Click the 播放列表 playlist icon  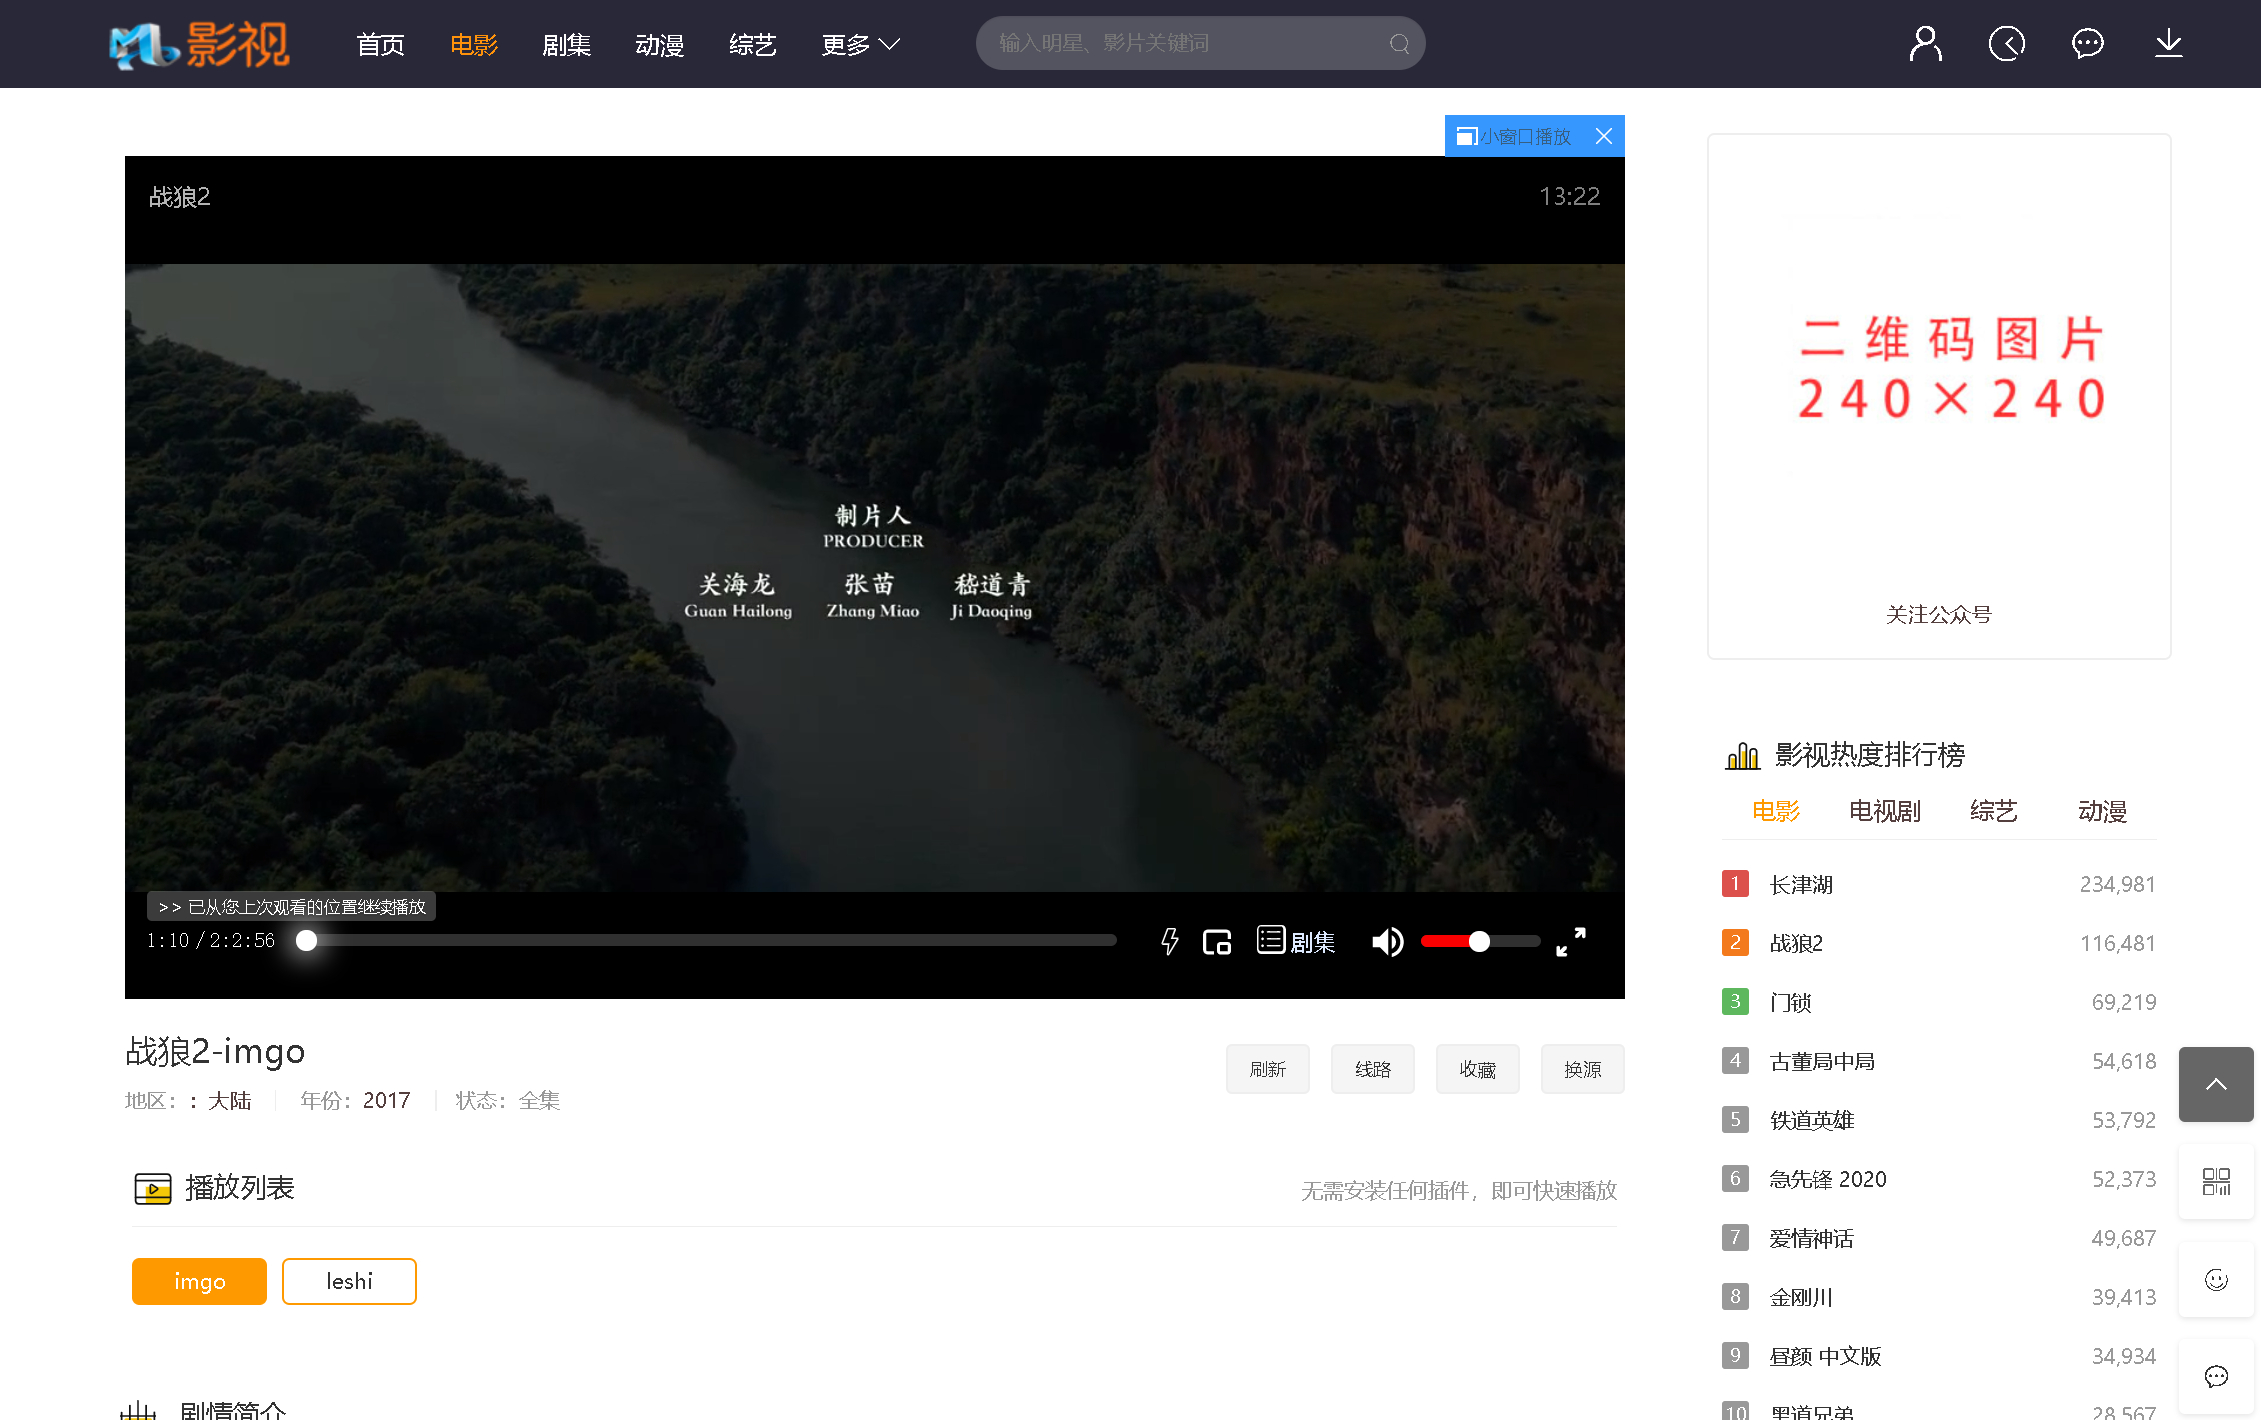point(153,1188)
